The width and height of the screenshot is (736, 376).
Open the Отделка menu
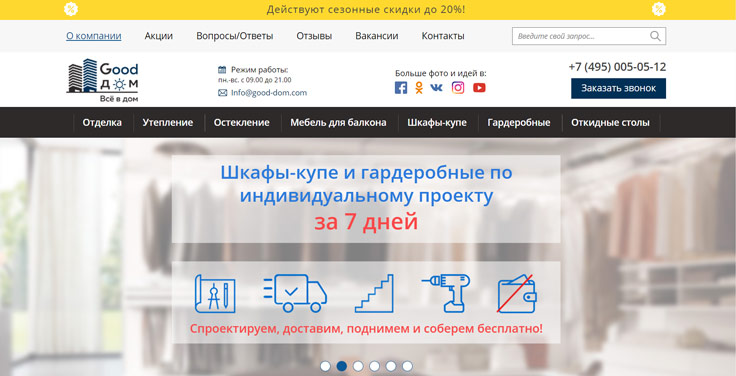(102, 123)
